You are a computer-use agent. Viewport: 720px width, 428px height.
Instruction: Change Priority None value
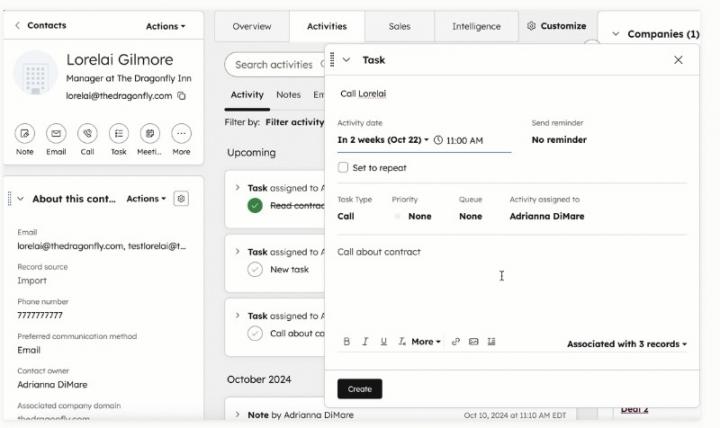click(x=419, y=216)
